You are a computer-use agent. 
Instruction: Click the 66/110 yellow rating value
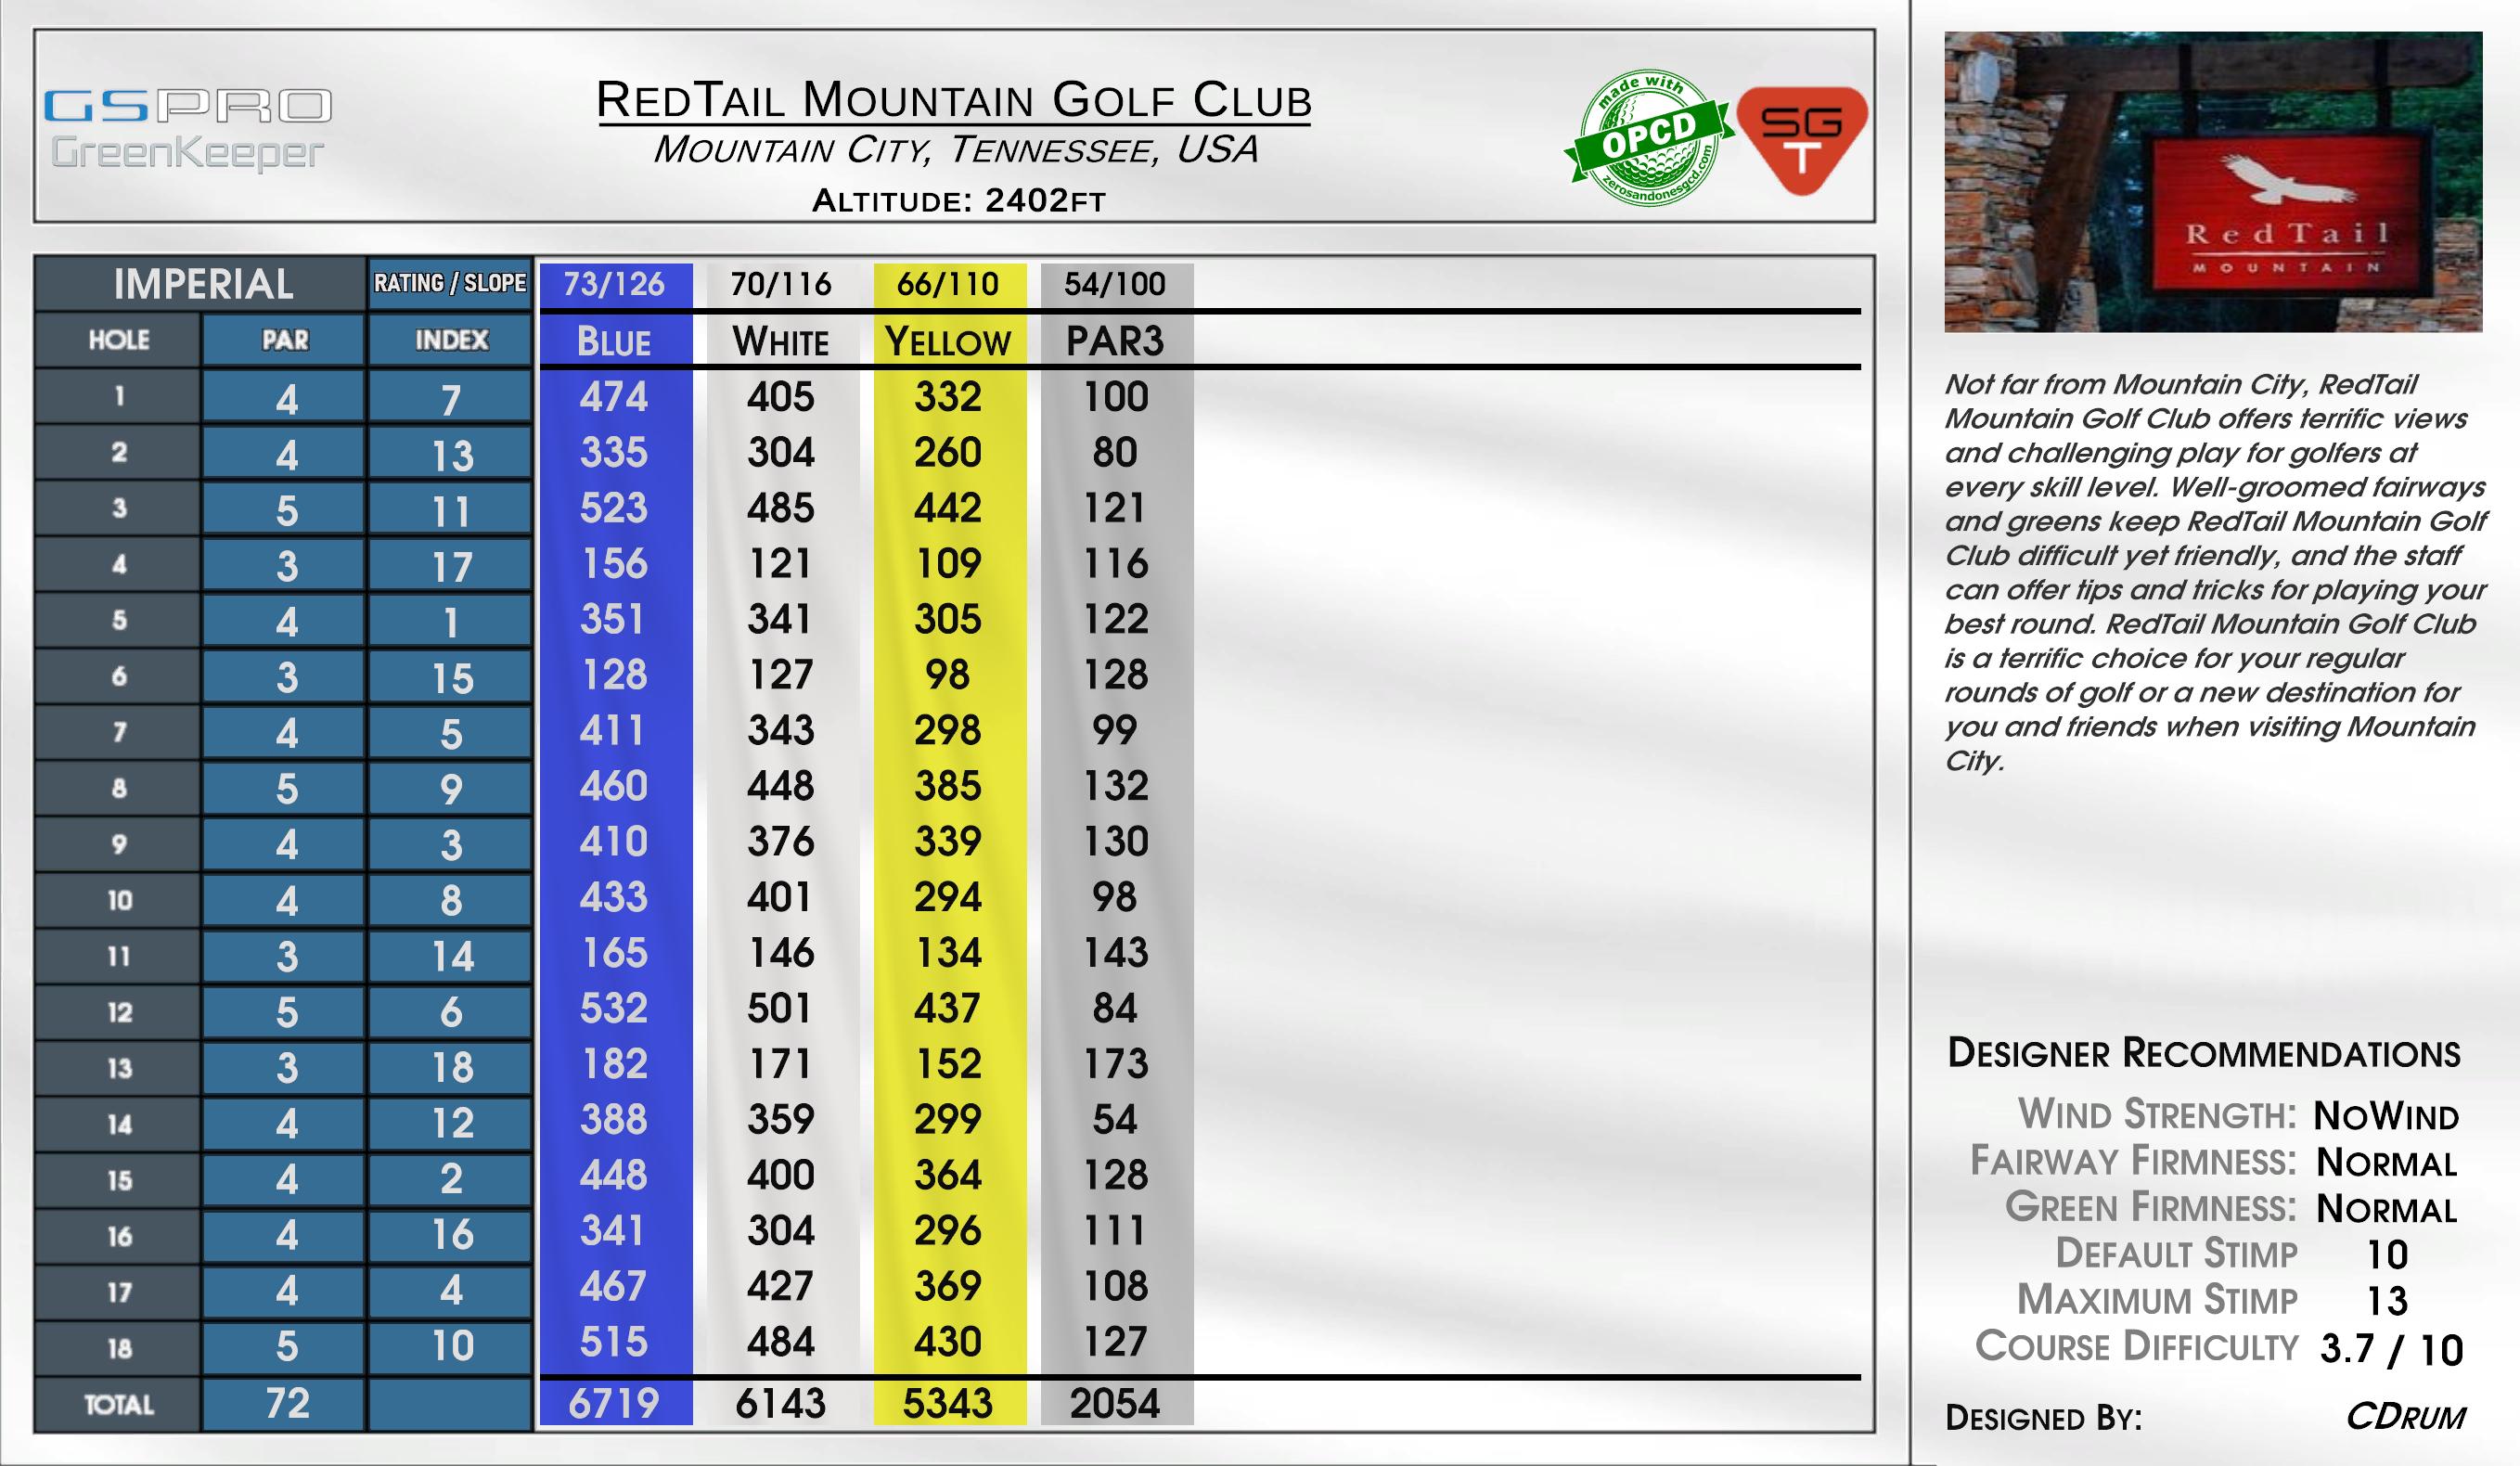pos(948,285)
